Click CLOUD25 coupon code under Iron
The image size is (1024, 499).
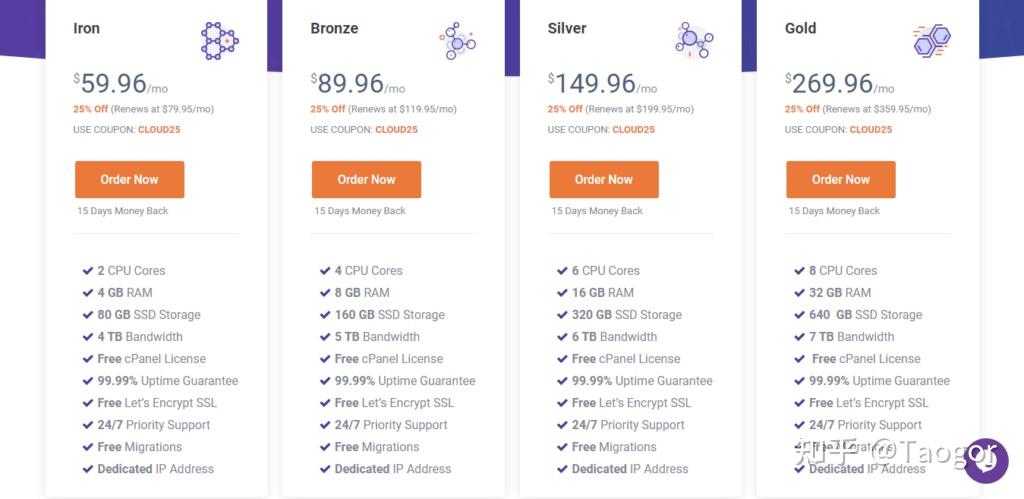pyautogui.click(x=159, y=129)
